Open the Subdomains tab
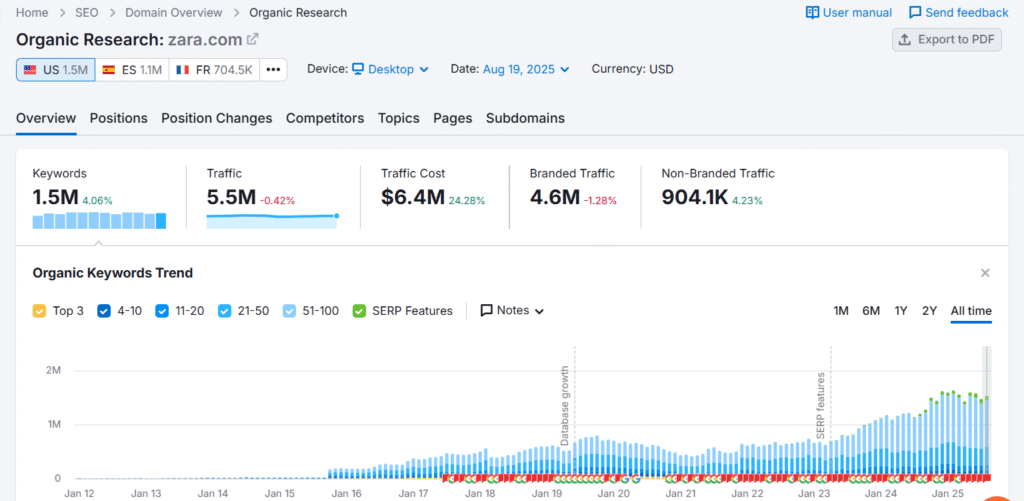Screen dimensions: 1024x501 (525, 118)
